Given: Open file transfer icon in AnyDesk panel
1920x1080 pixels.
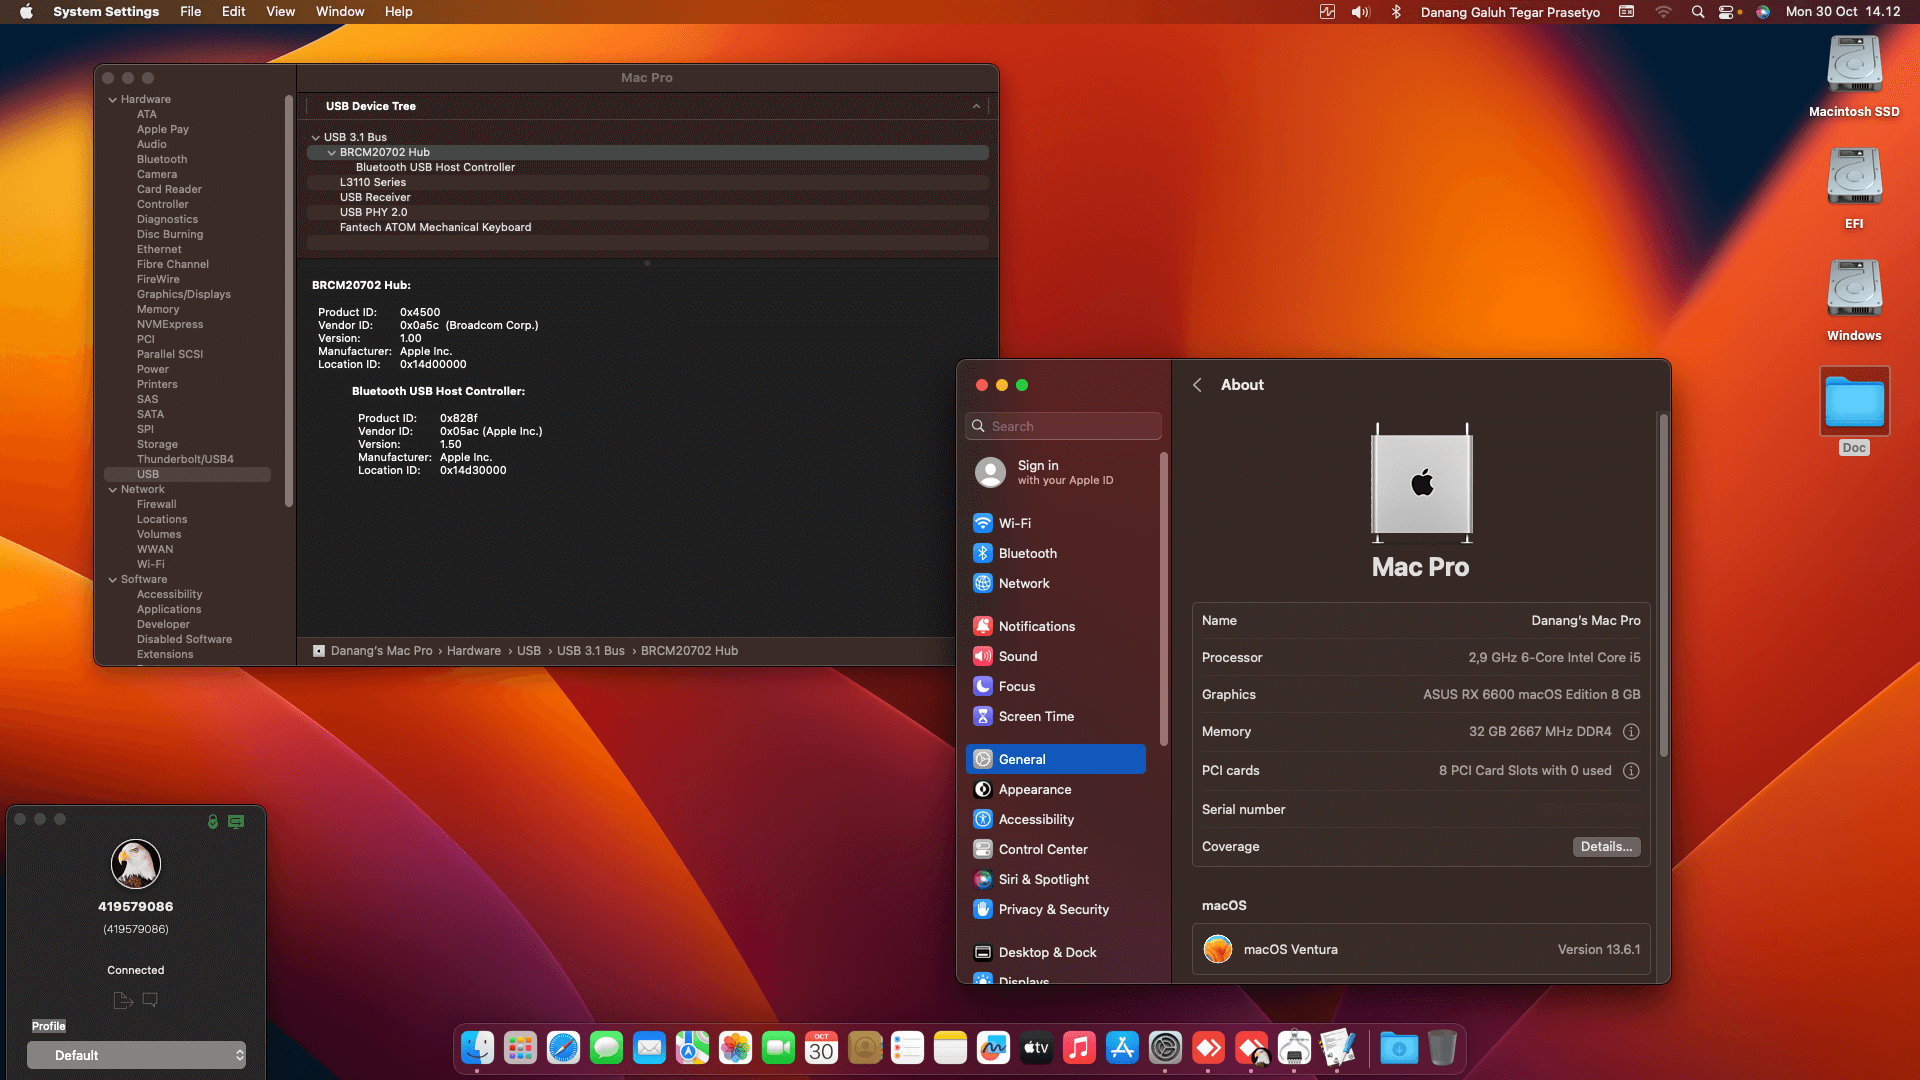Looking at the screenshot, I should pos(123,1000).
